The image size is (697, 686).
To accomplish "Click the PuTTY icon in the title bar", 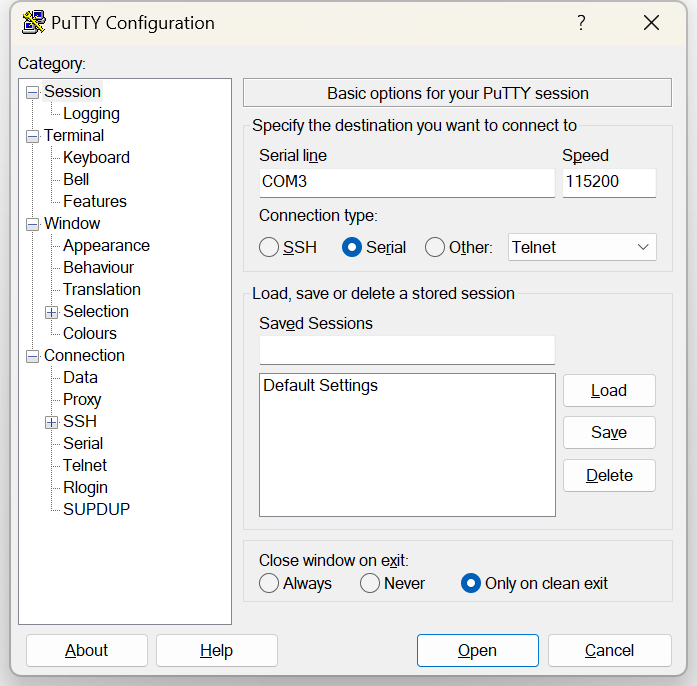I will pos(34,23).
